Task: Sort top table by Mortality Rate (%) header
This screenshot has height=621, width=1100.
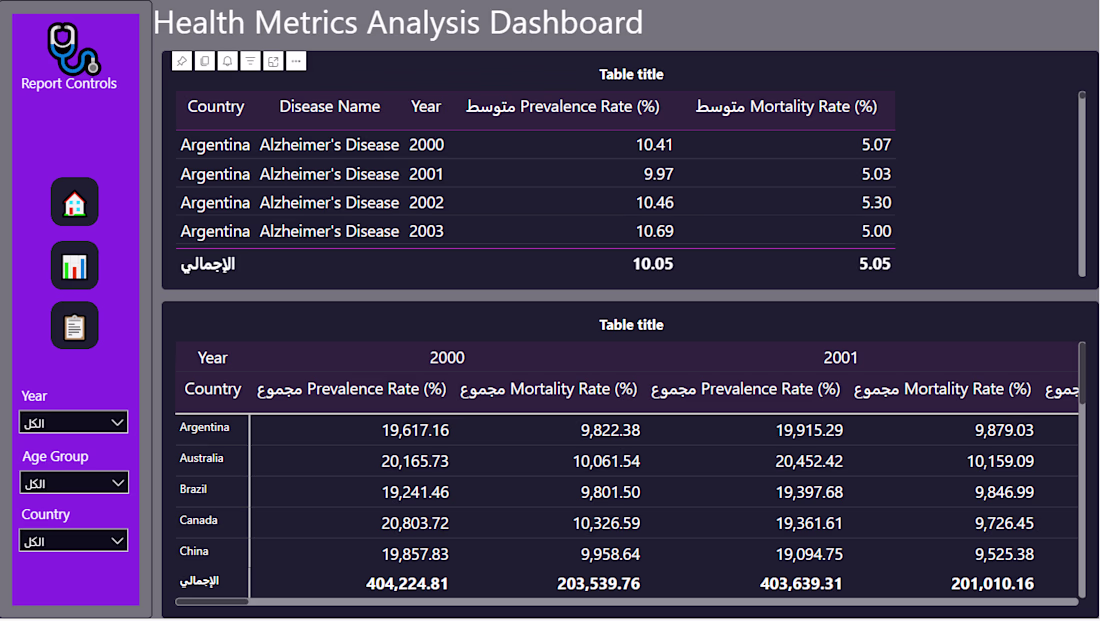Action: point(786,107)
